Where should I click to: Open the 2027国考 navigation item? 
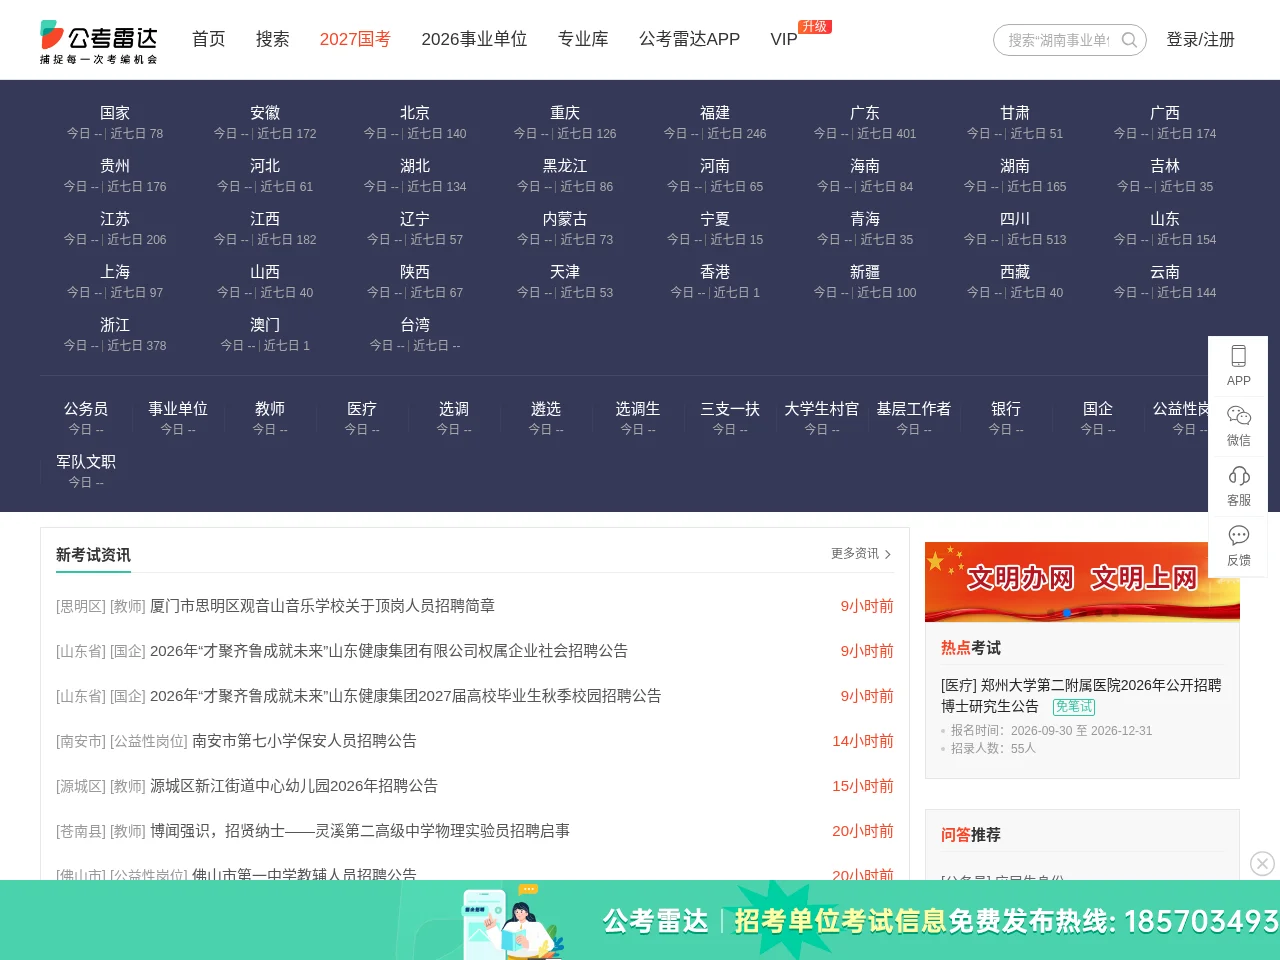pyautogui.click(x=355, y=39)
